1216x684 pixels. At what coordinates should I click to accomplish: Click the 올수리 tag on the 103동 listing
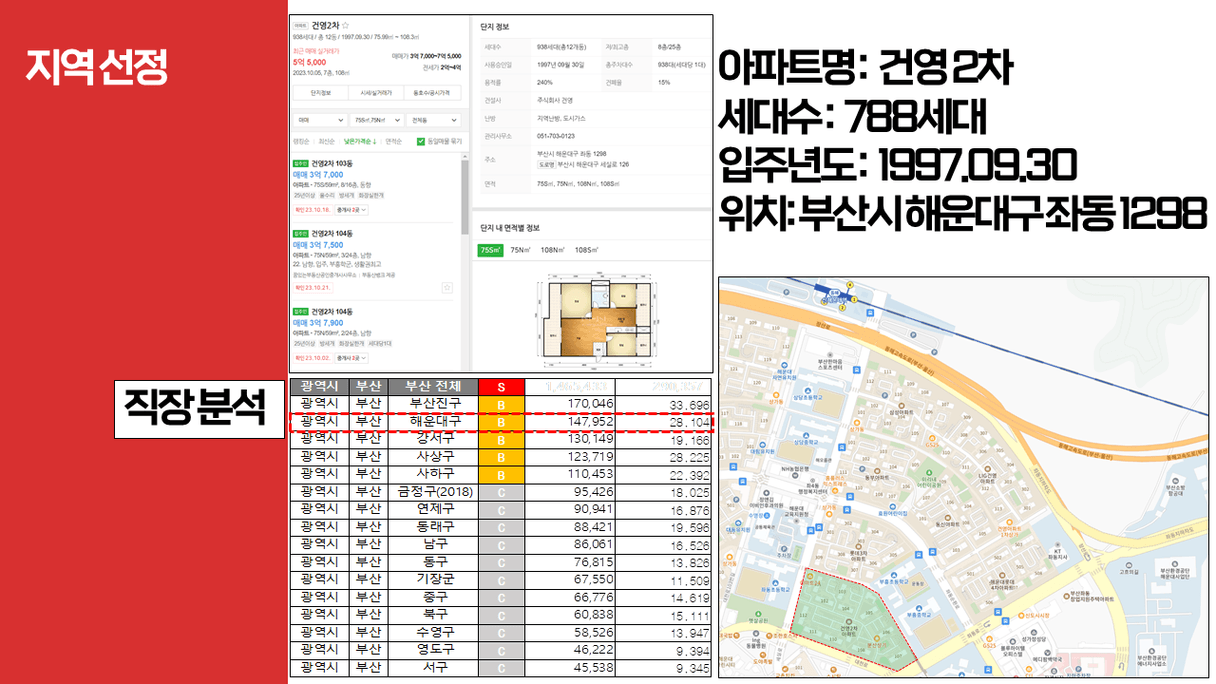327,195
